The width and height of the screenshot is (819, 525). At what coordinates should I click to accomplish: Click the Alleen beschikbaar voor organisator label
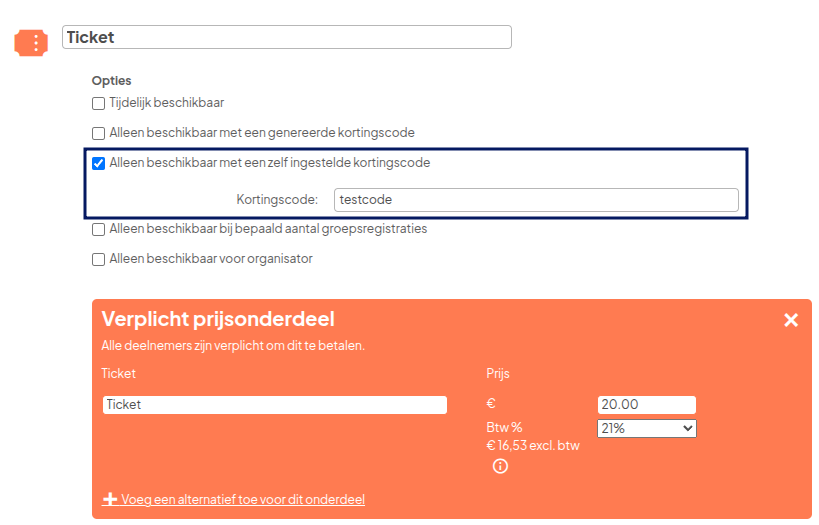[210, 259]
